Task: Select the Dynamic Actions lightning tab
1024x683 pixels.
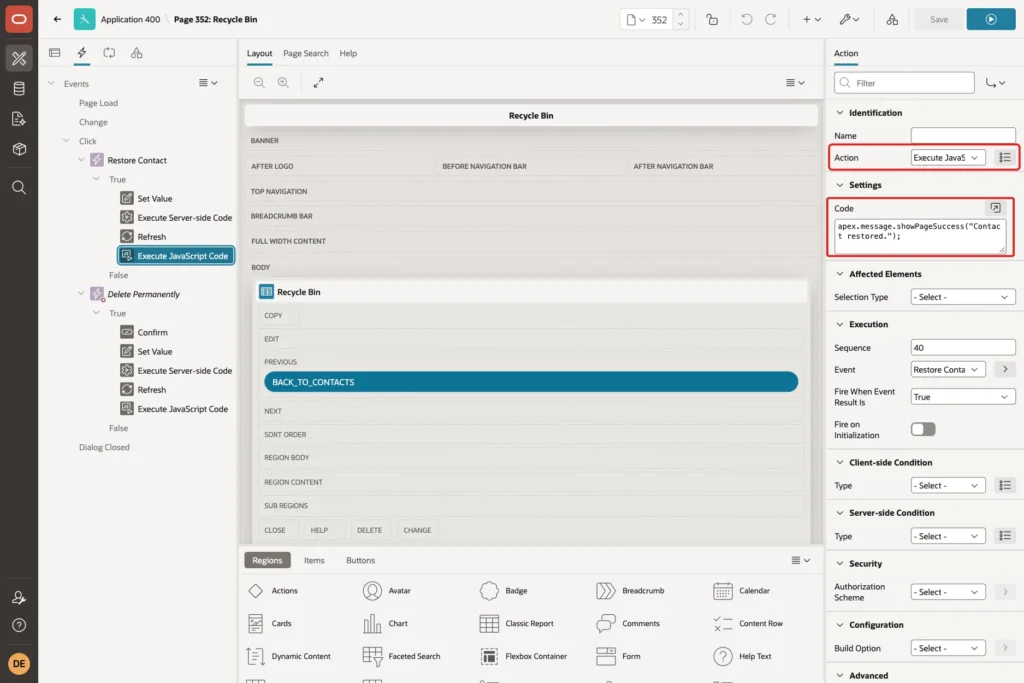Action: pos(82,53)
